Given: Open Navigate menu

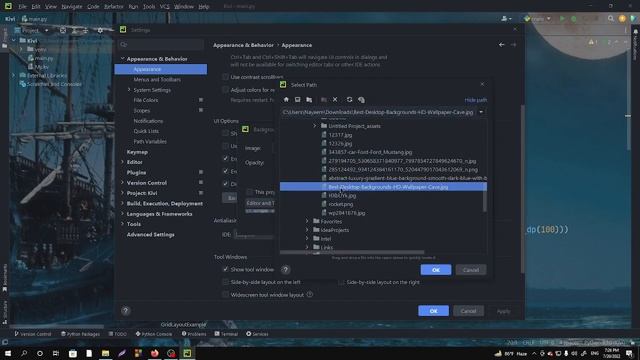Looking at the screenshot, I should 71,7.
